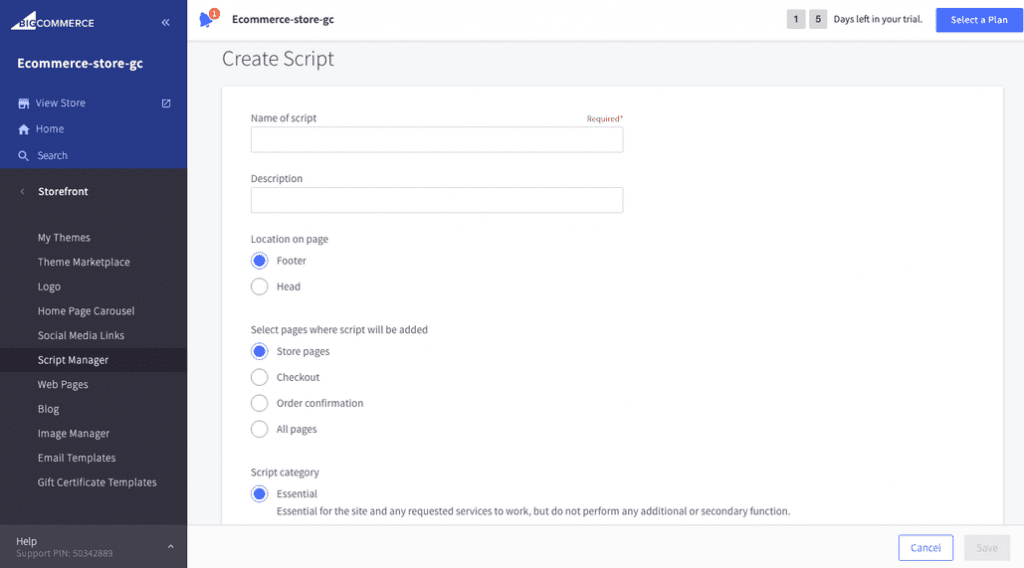
Task: Select the Head location radio button
Action: 259,287
